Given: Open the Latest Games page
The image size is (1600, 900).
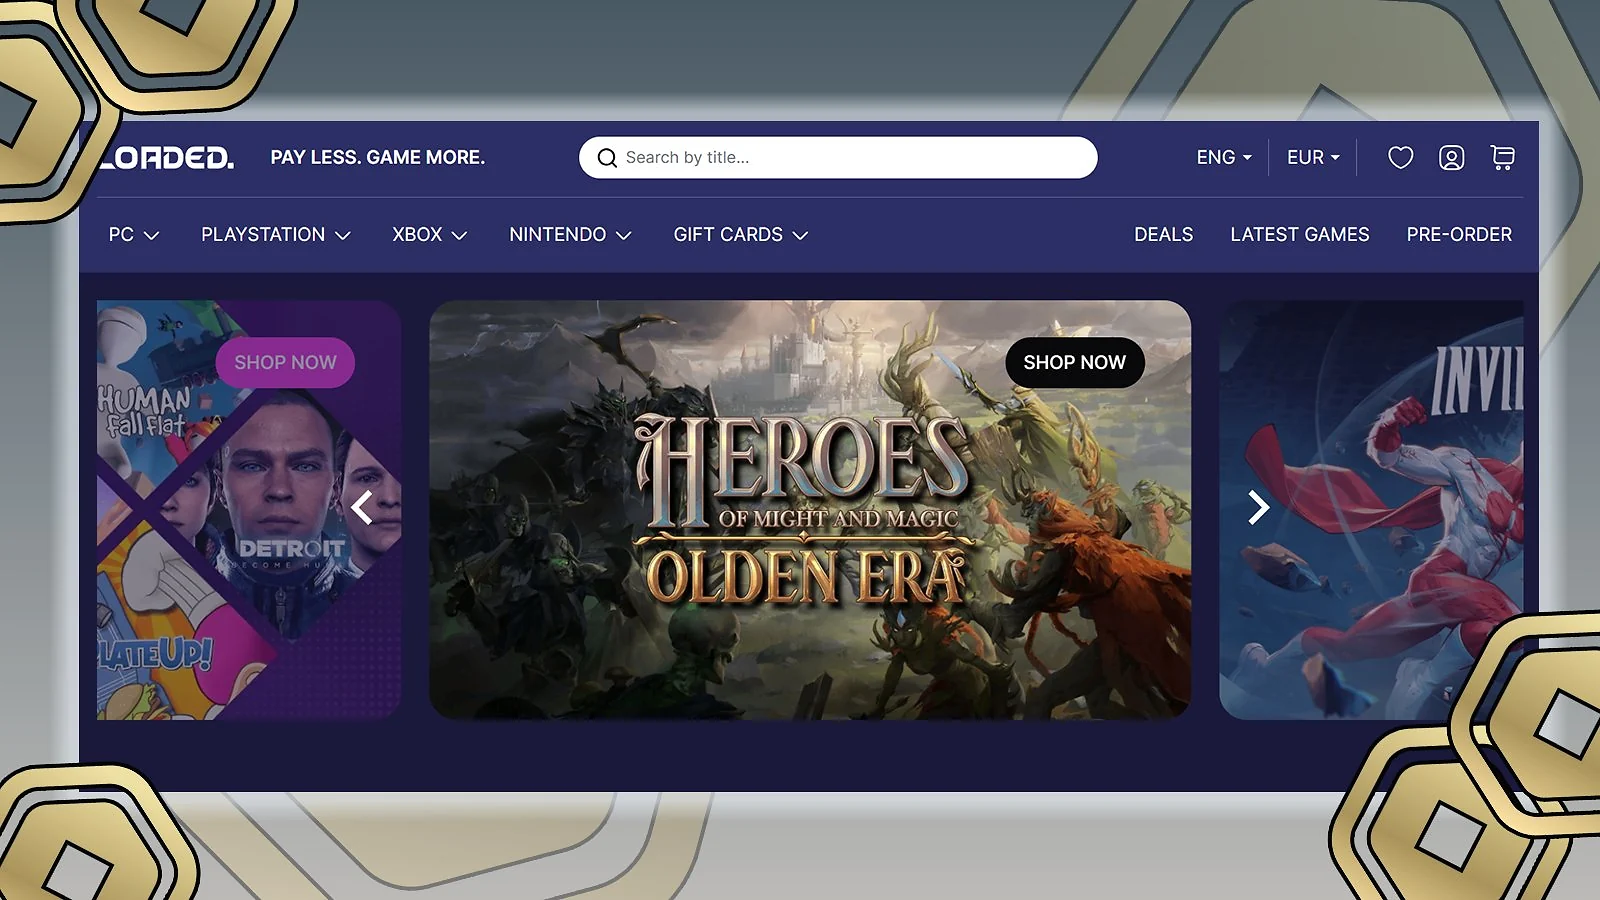Looking at the screenshot, I should tap(1300, 235).
